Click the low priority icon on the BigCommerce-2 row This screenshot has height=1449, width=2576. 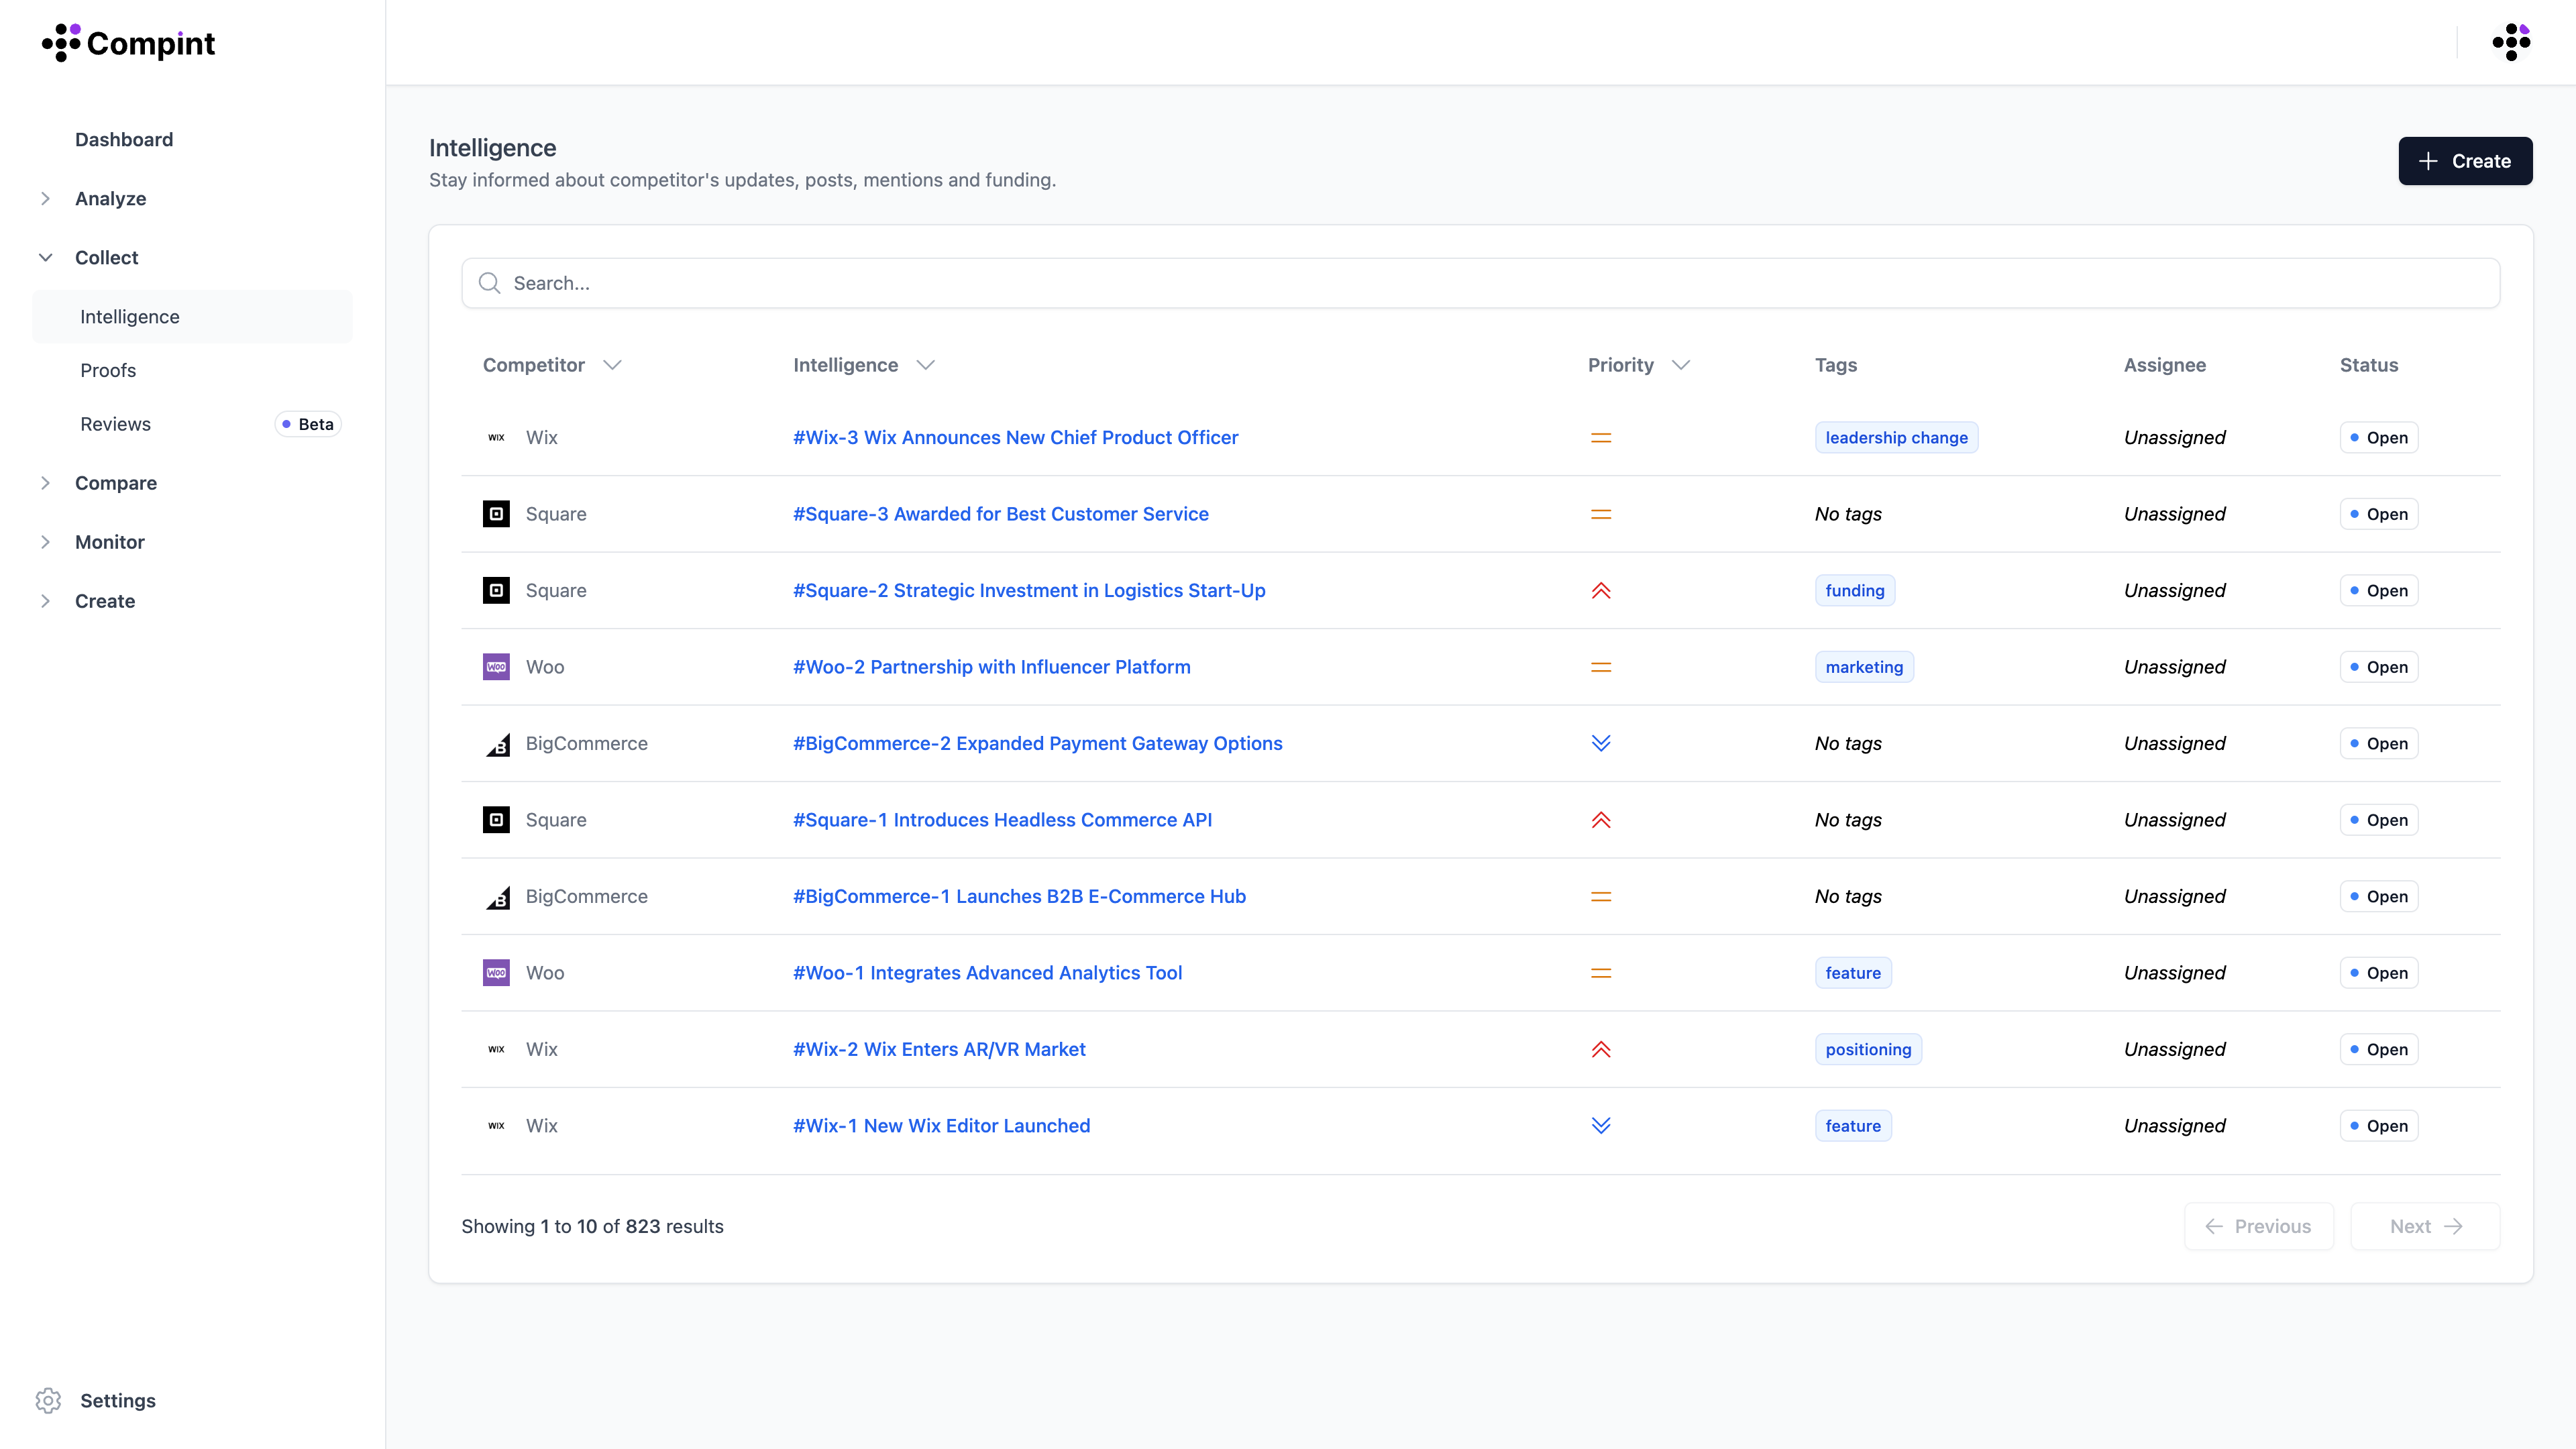(x=1600, y=743)
